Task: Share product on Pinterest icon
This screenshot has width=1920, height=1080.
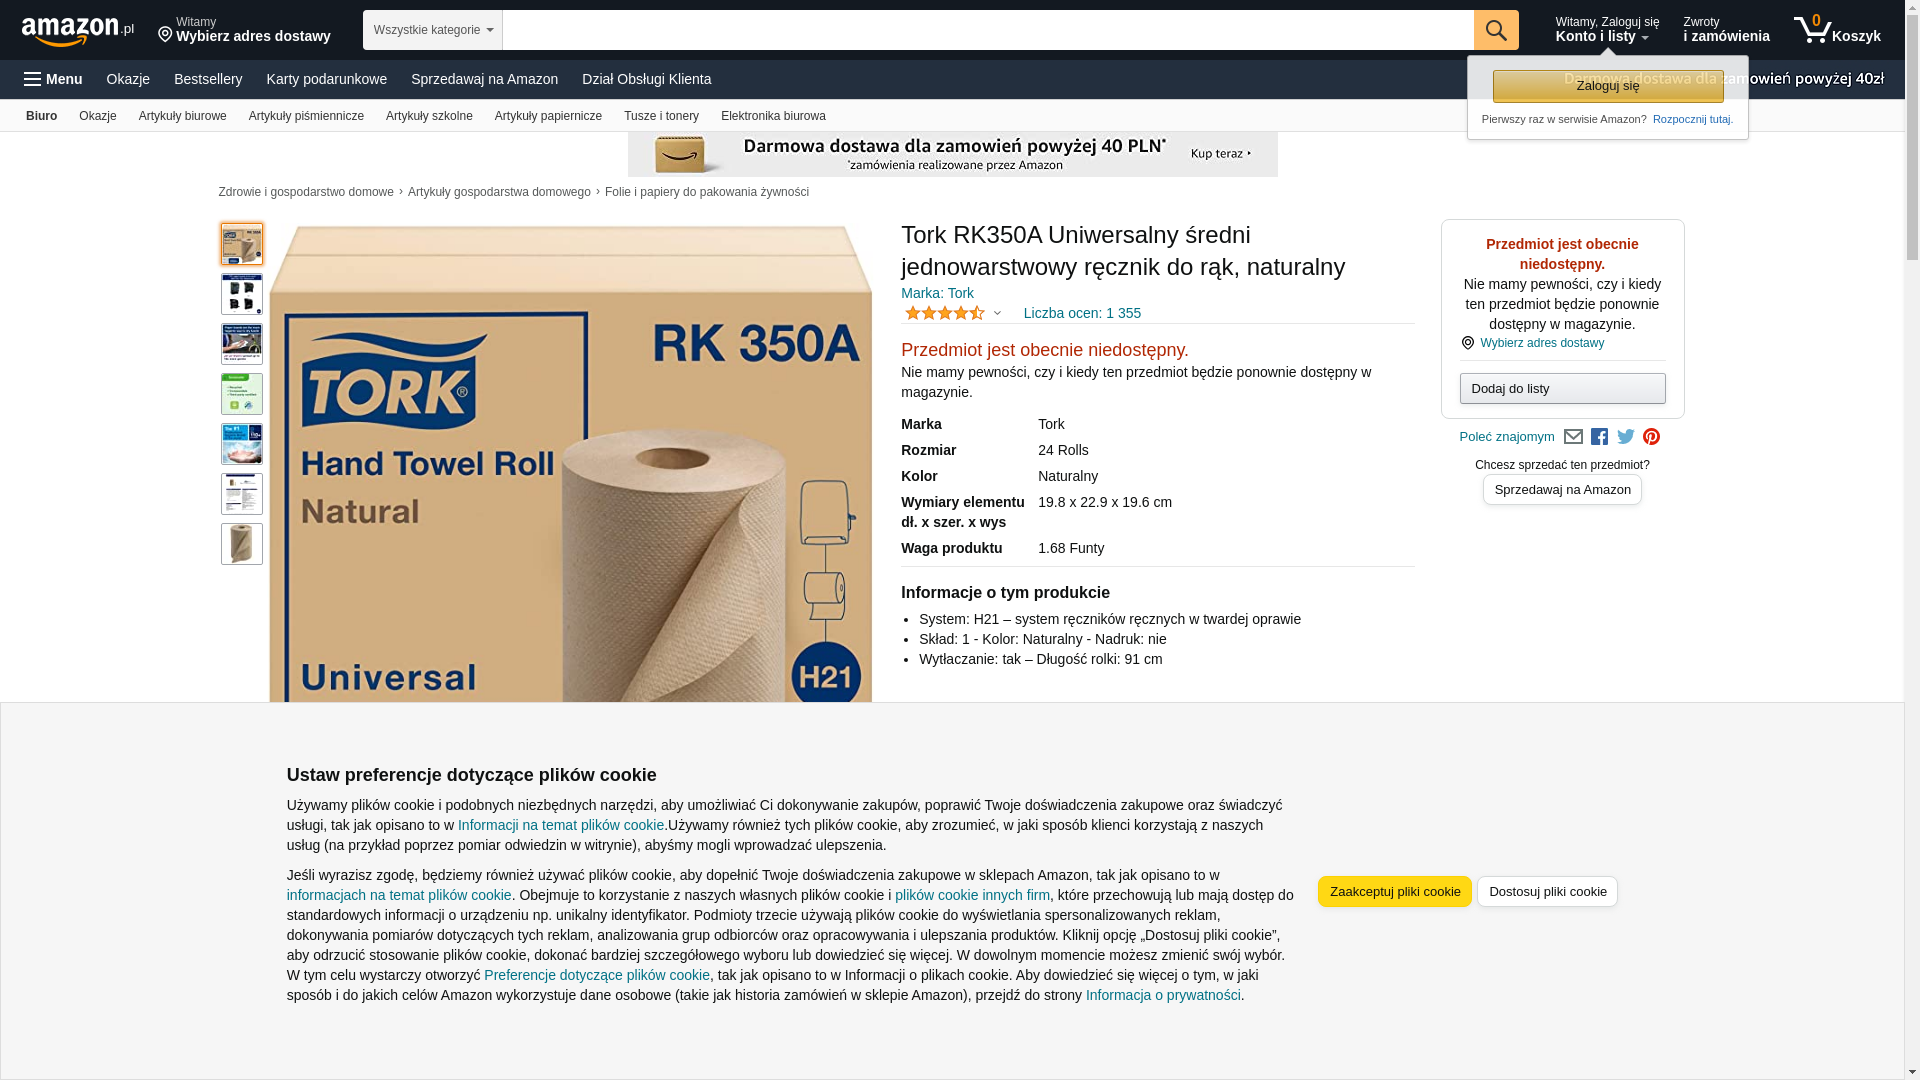Action: coord(1652,437)
